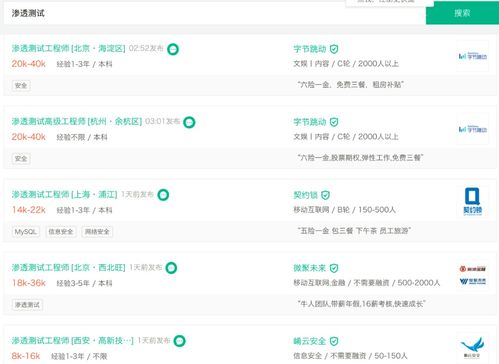Click chat icon beside 北京·西北旺 job title
The width and height of the screenshot is (499, 364).
(171, 268)
